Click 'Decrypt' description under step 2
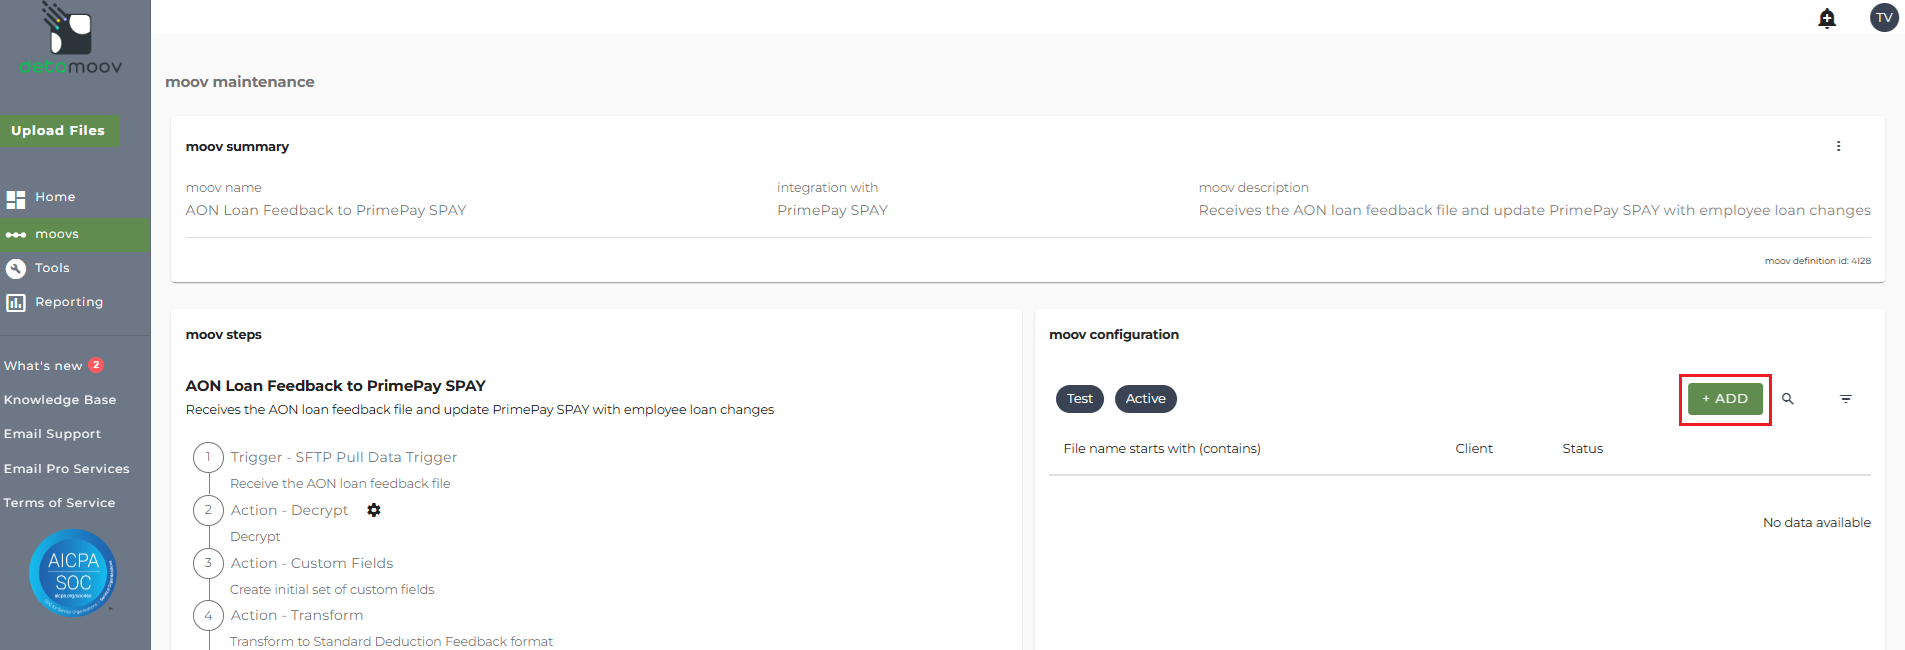Viewport: 1905px width, 650px height. [255, 537]
